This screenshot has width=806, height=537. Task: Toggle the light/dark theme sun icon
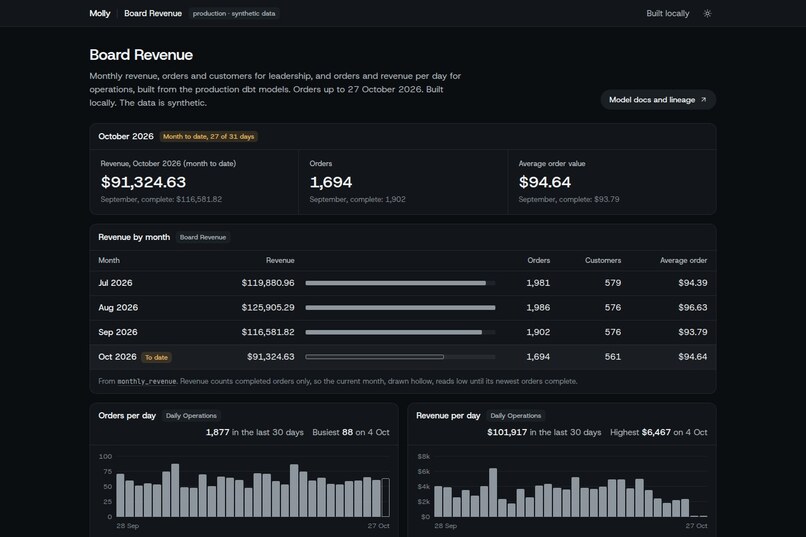[x=707, y=13]
